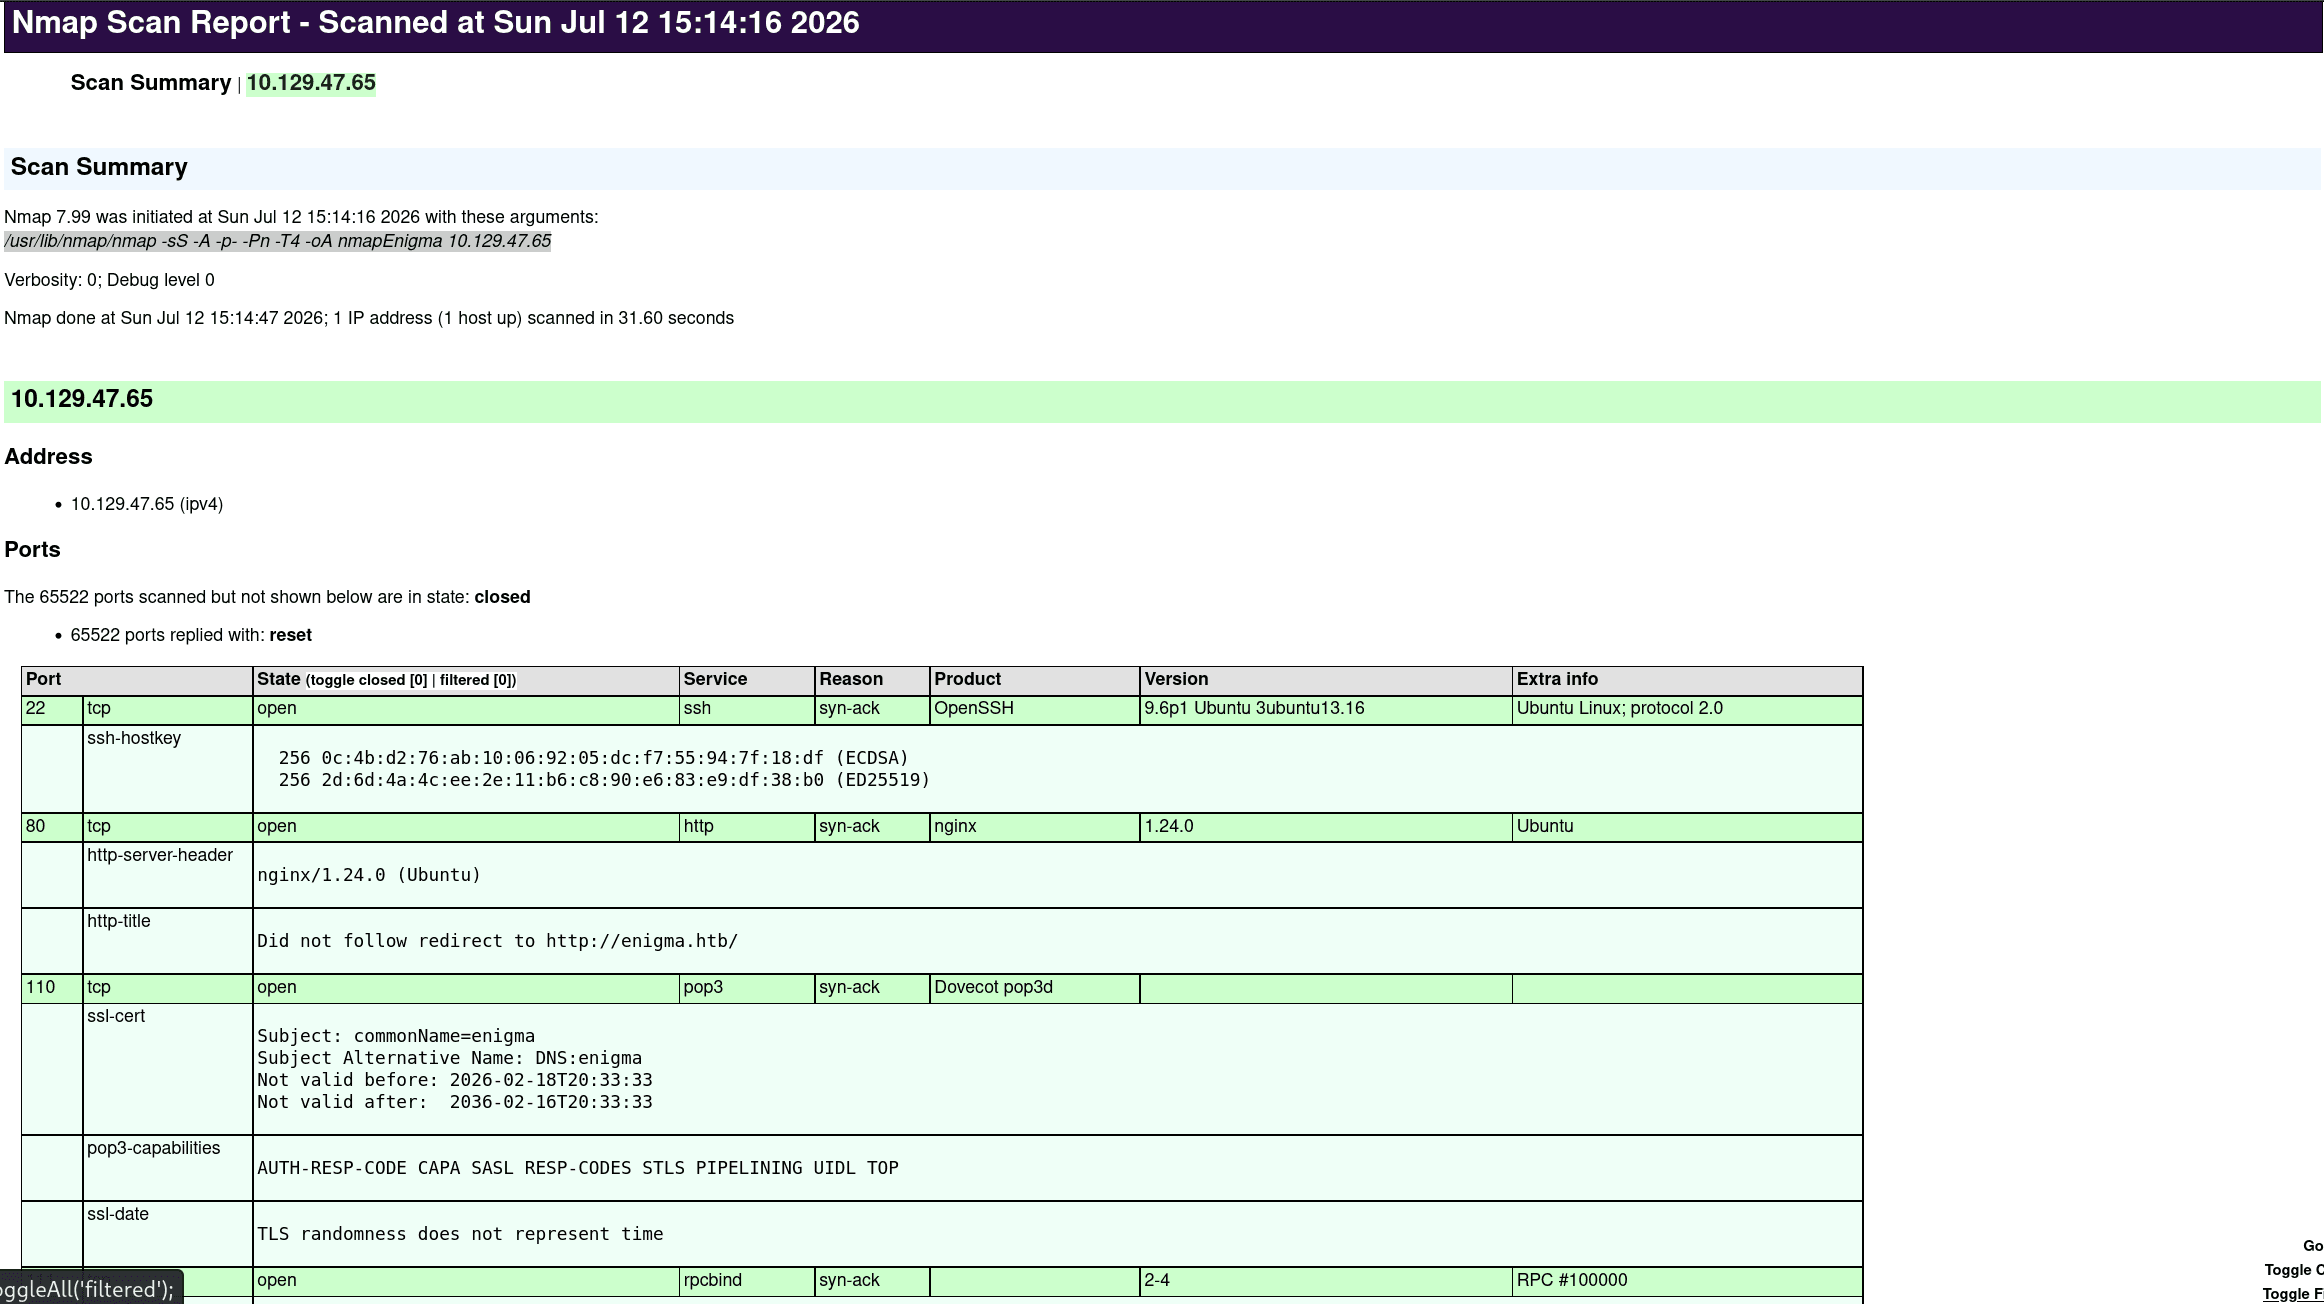Click the floating Go to top link
Screen dimensions: 2324x1304
[x=2312, y=1246]
